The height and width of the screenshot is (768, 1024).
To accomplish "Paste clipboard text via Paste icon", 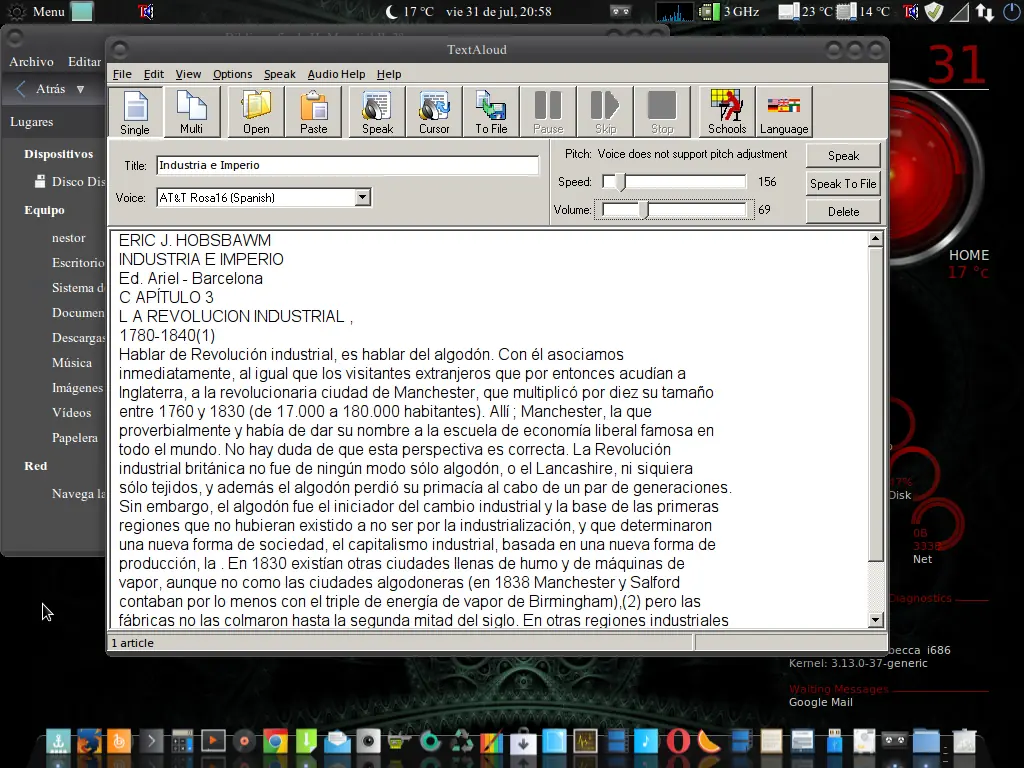I will click(313, 112).
